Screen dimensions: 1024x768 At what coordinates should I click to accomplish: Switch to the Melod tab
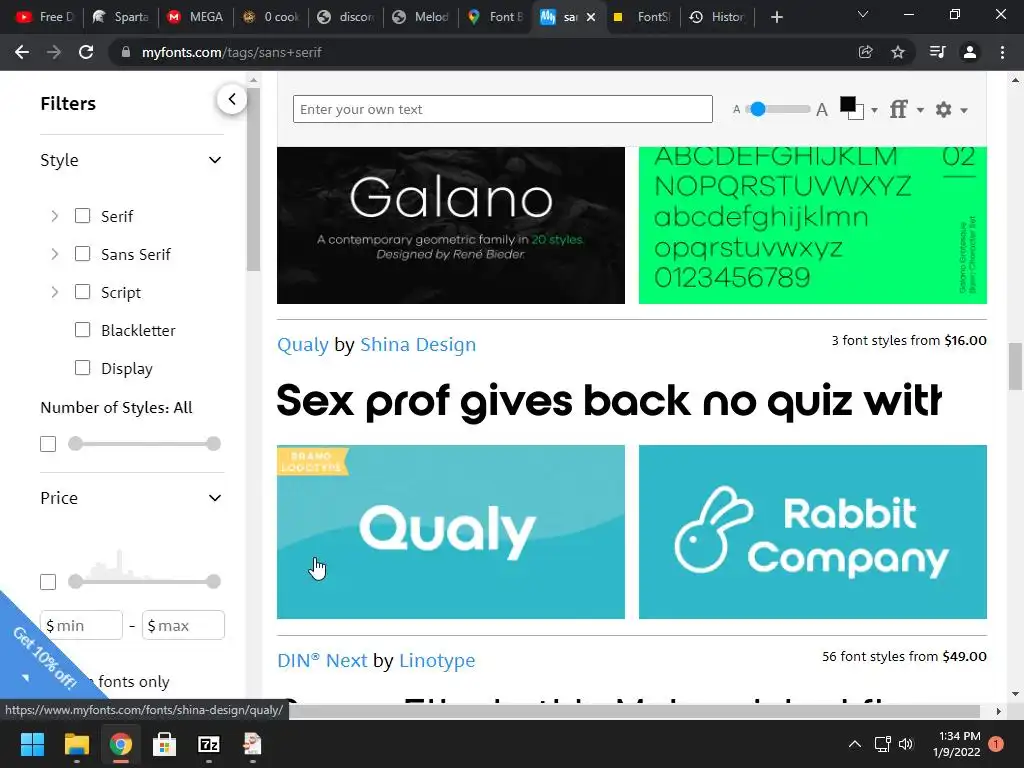[x=421, y=17]
